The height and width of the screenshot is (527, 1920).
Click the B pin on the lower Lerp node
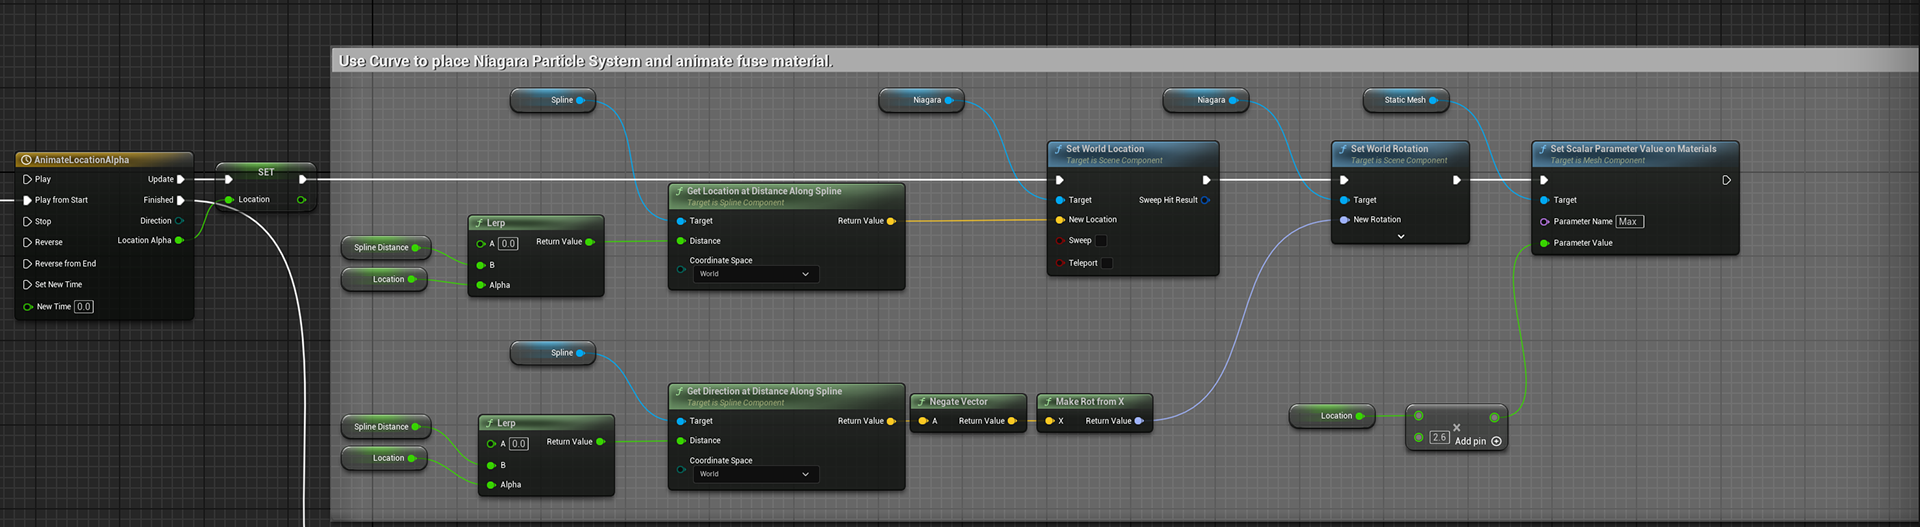pos(491,465)
